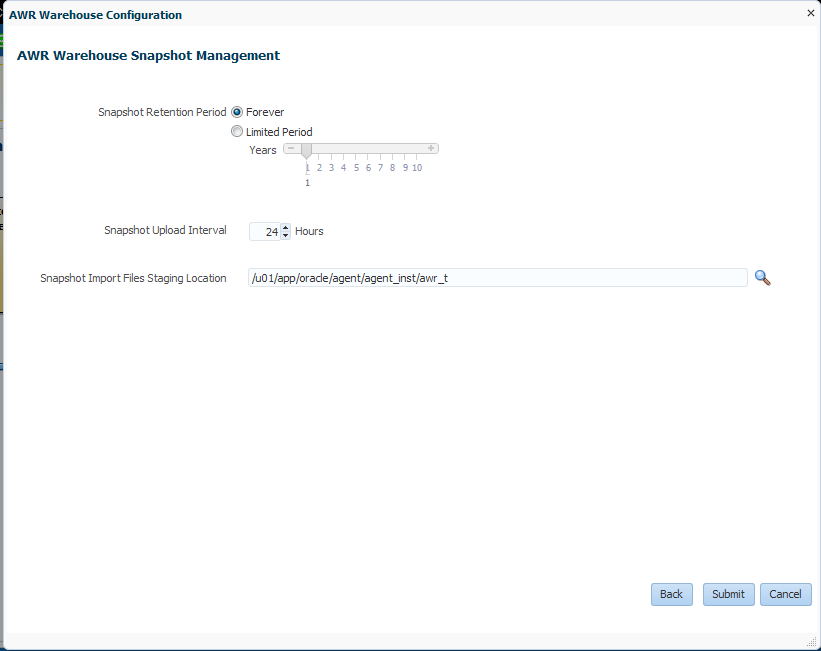Increase upload interval with up arrow
821x651 pixels.
(x=285, y=228)
